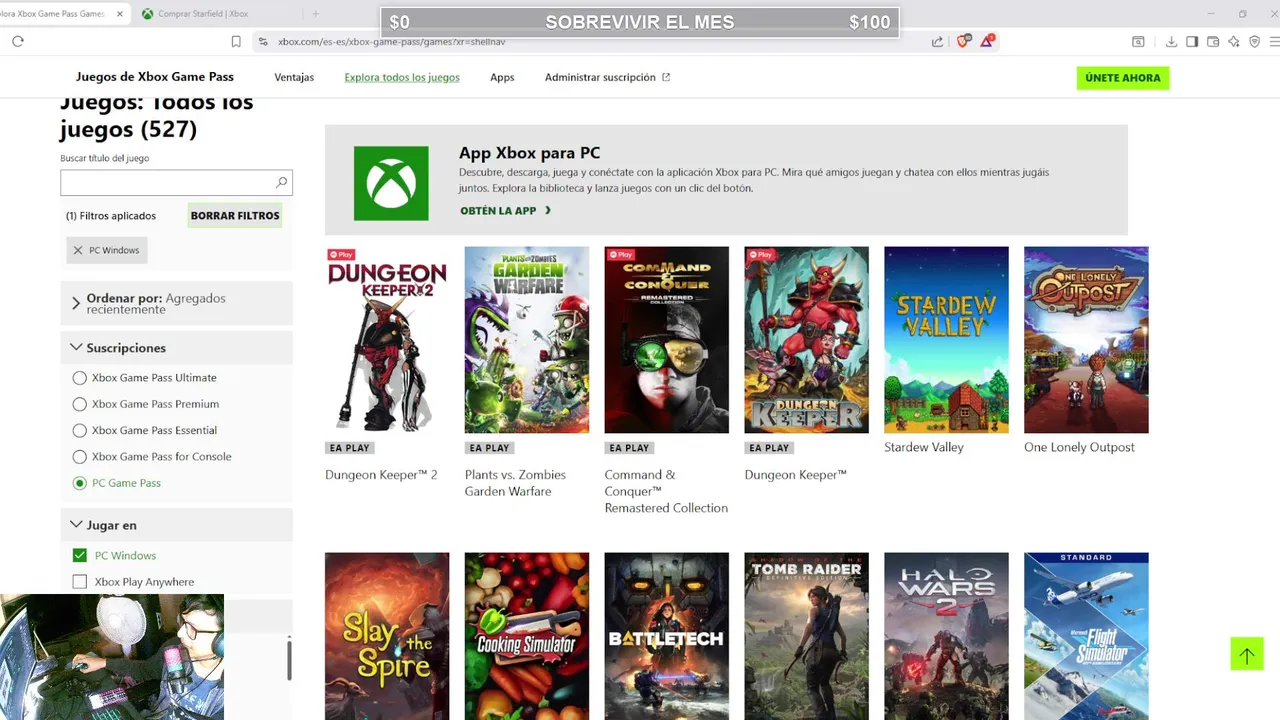Click the BORRAR FILTROS button
The width and height of the screenshot is (1280, 720).
coord(235,215)
